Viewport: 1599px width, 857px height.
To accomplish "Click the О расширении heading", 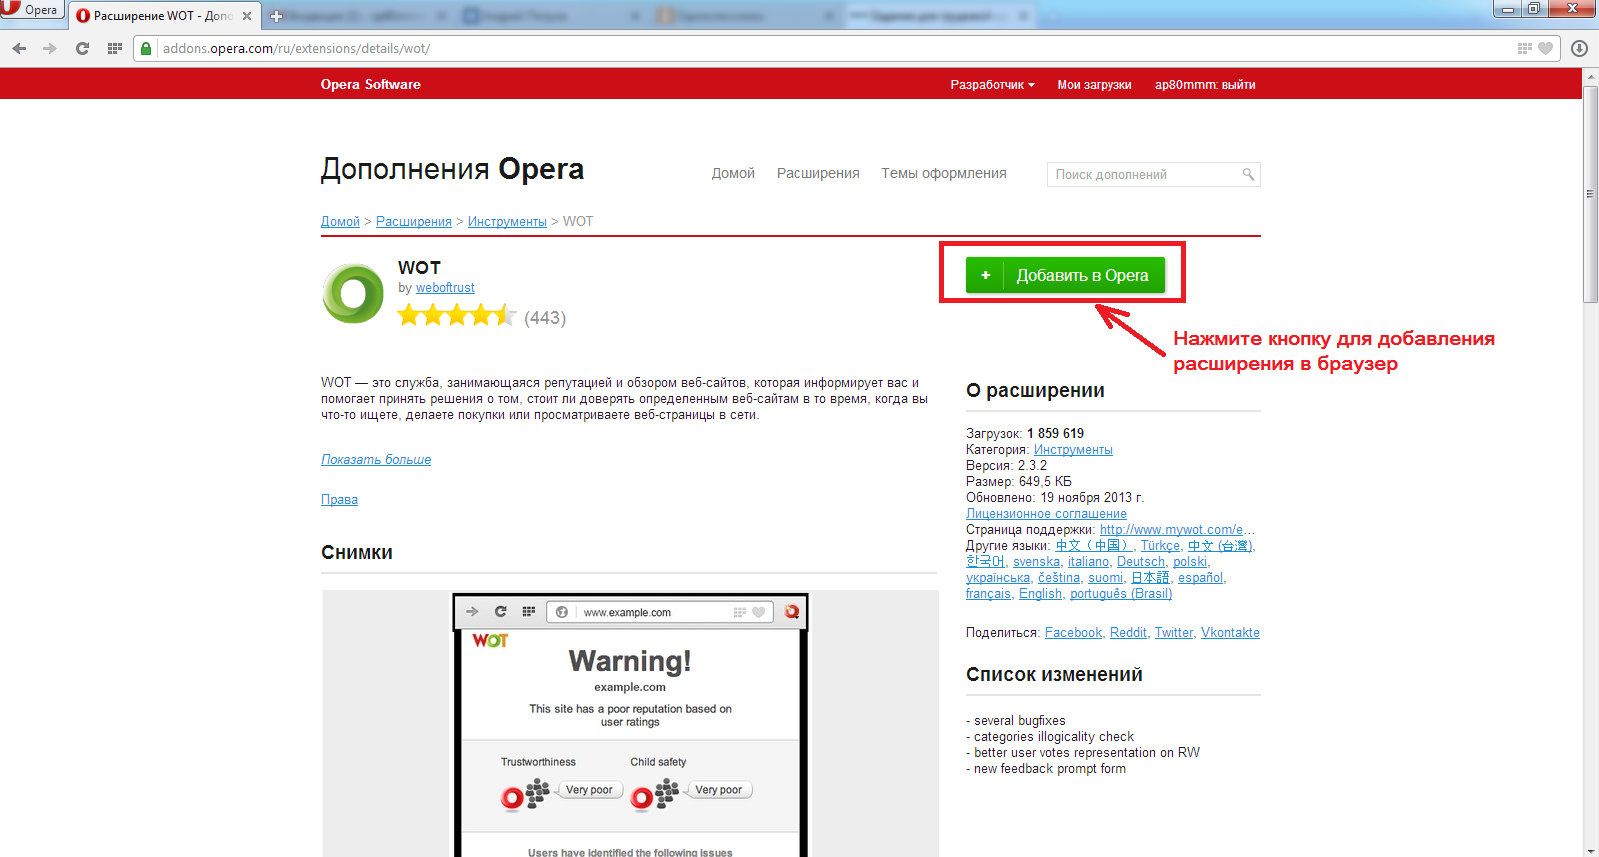I will [1035, 391].
